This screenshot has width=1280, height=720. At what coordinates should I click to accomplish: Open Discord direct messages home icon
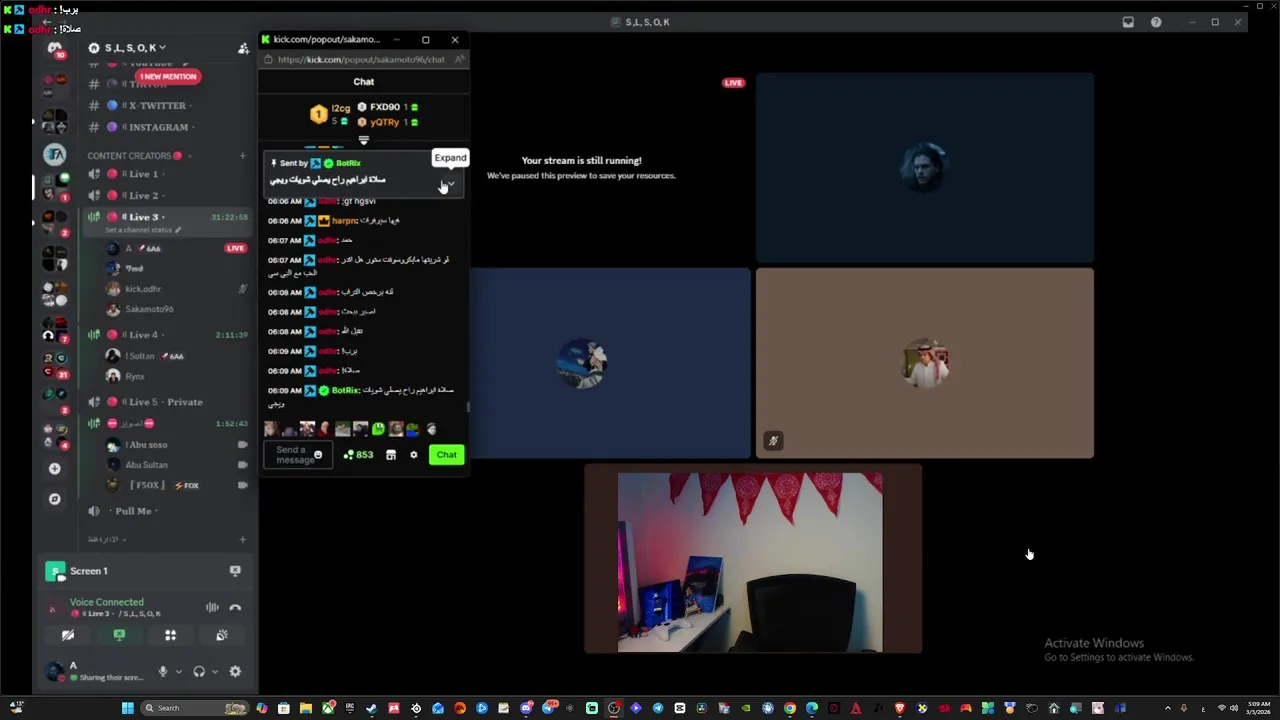pyautogui.click(x=55, y=49)
